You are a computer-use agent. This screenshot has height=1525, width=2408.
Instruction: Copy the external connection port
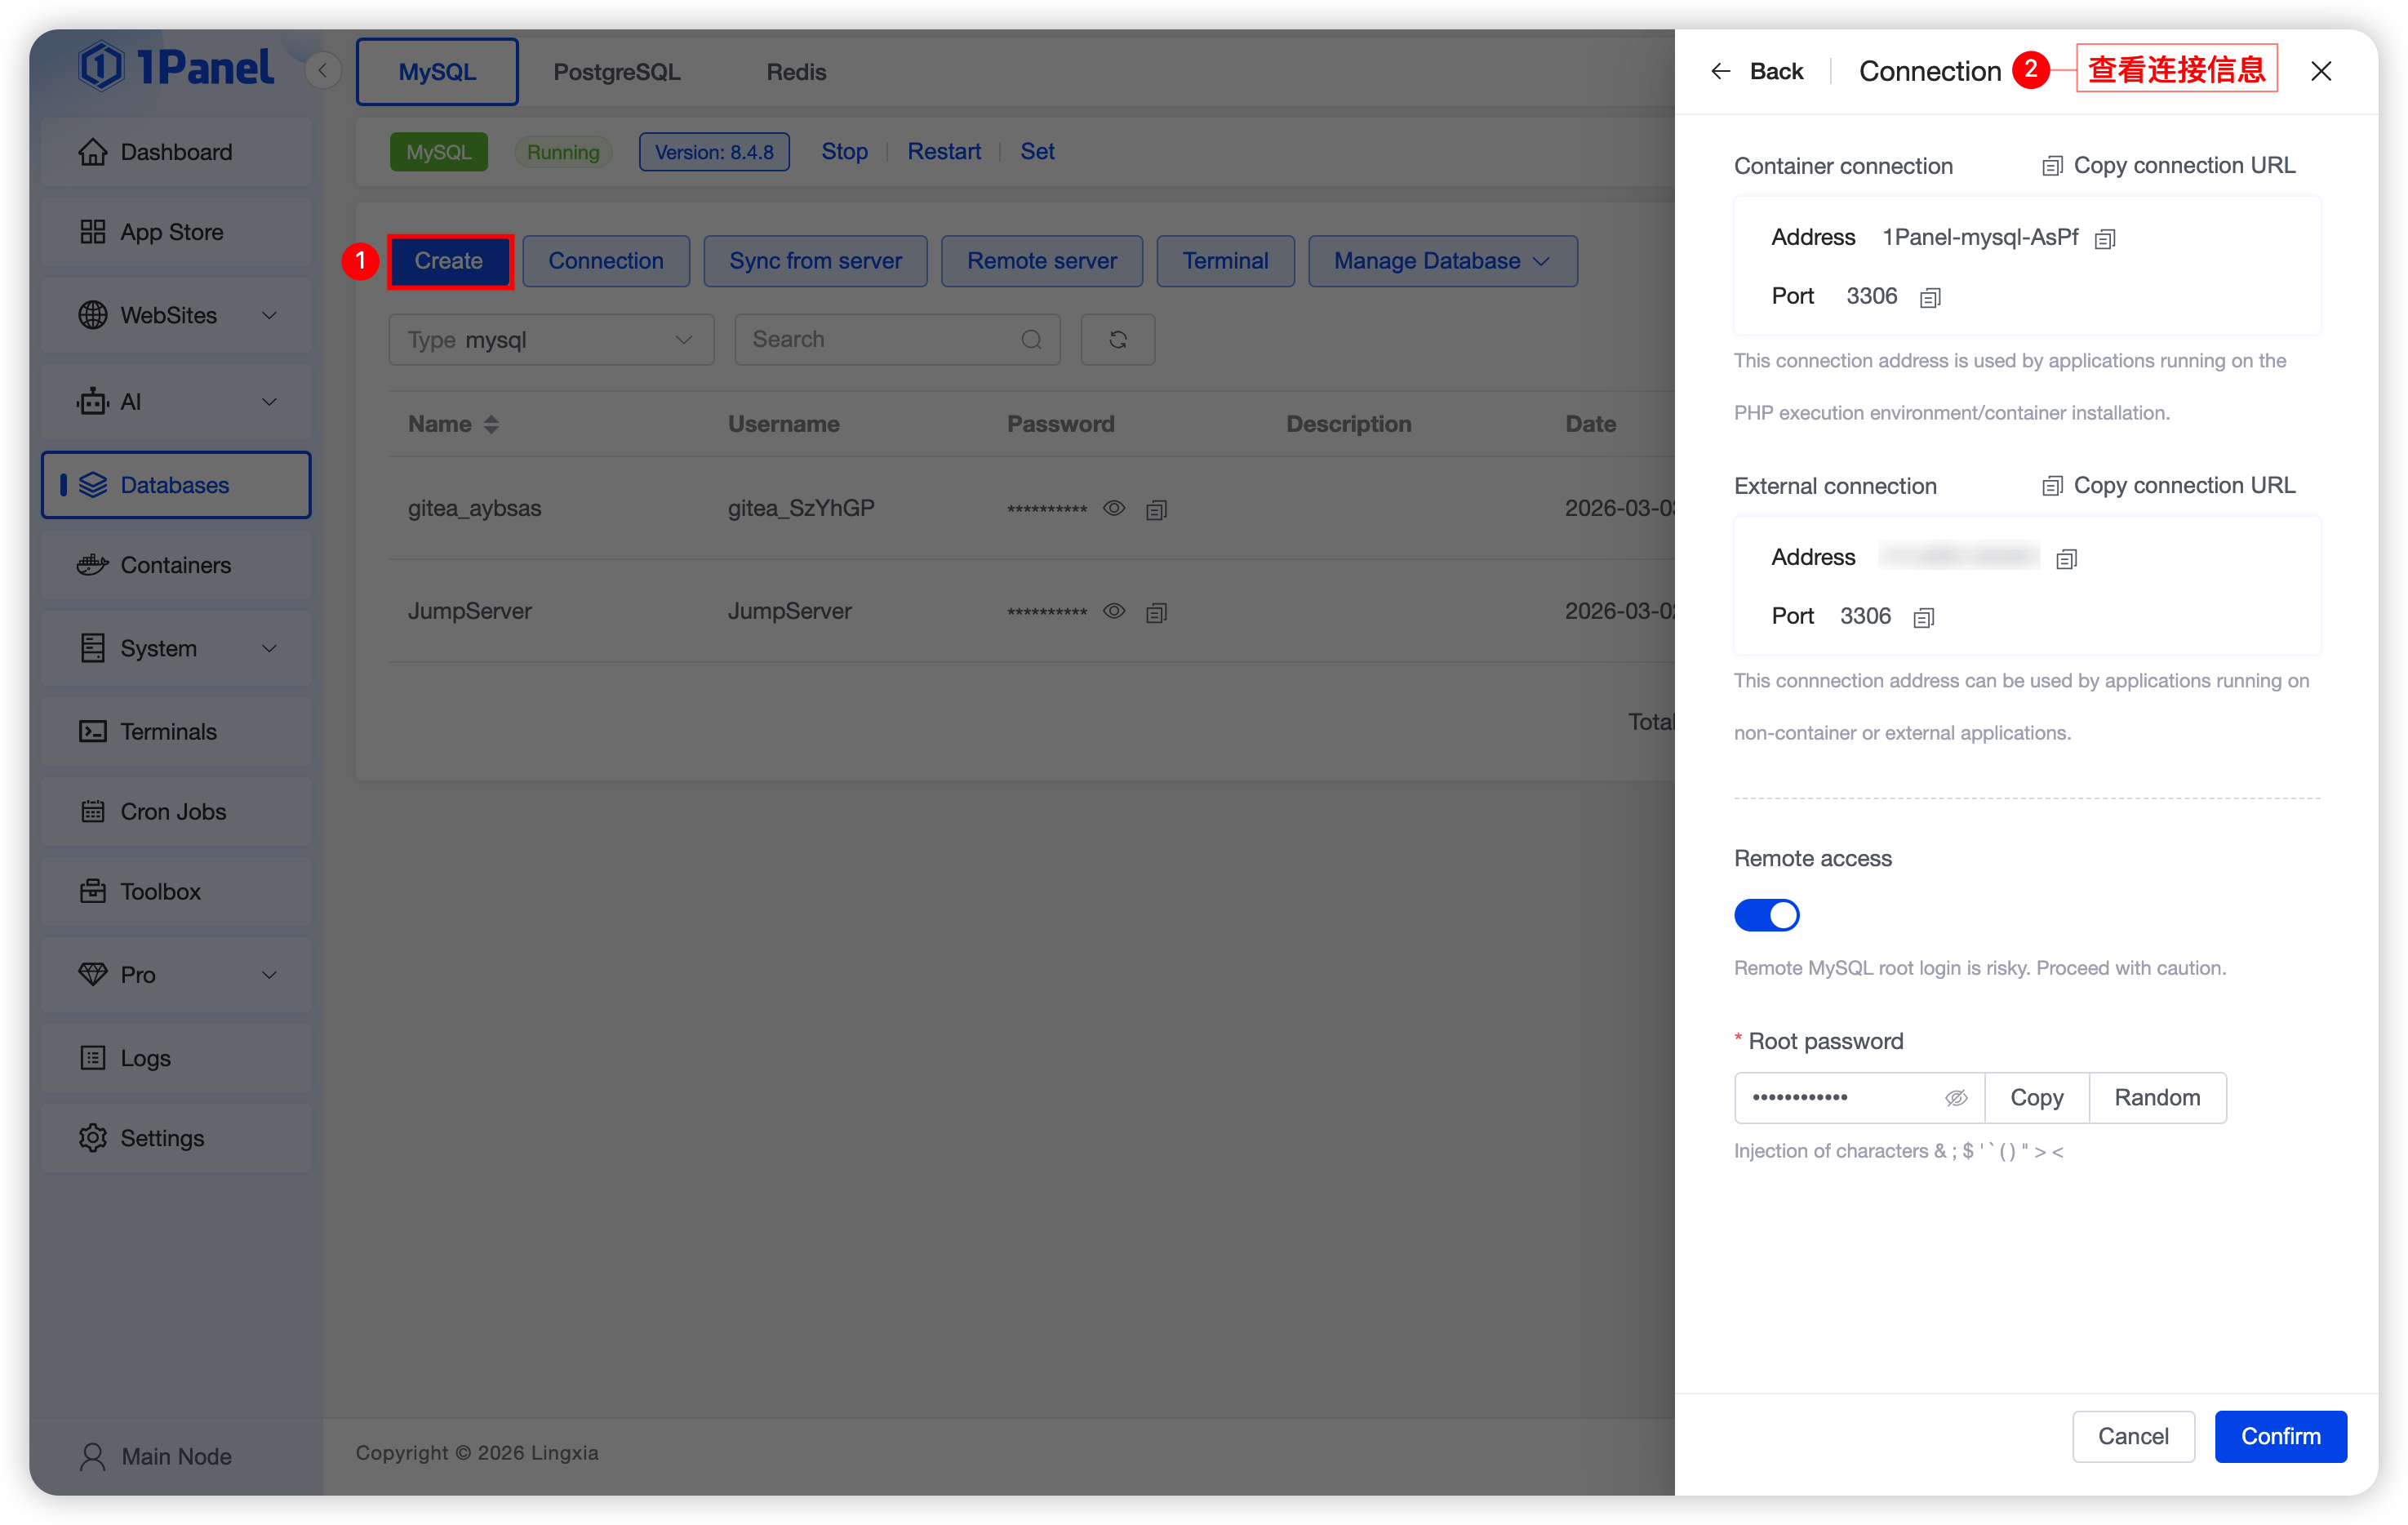[1923, 618]
